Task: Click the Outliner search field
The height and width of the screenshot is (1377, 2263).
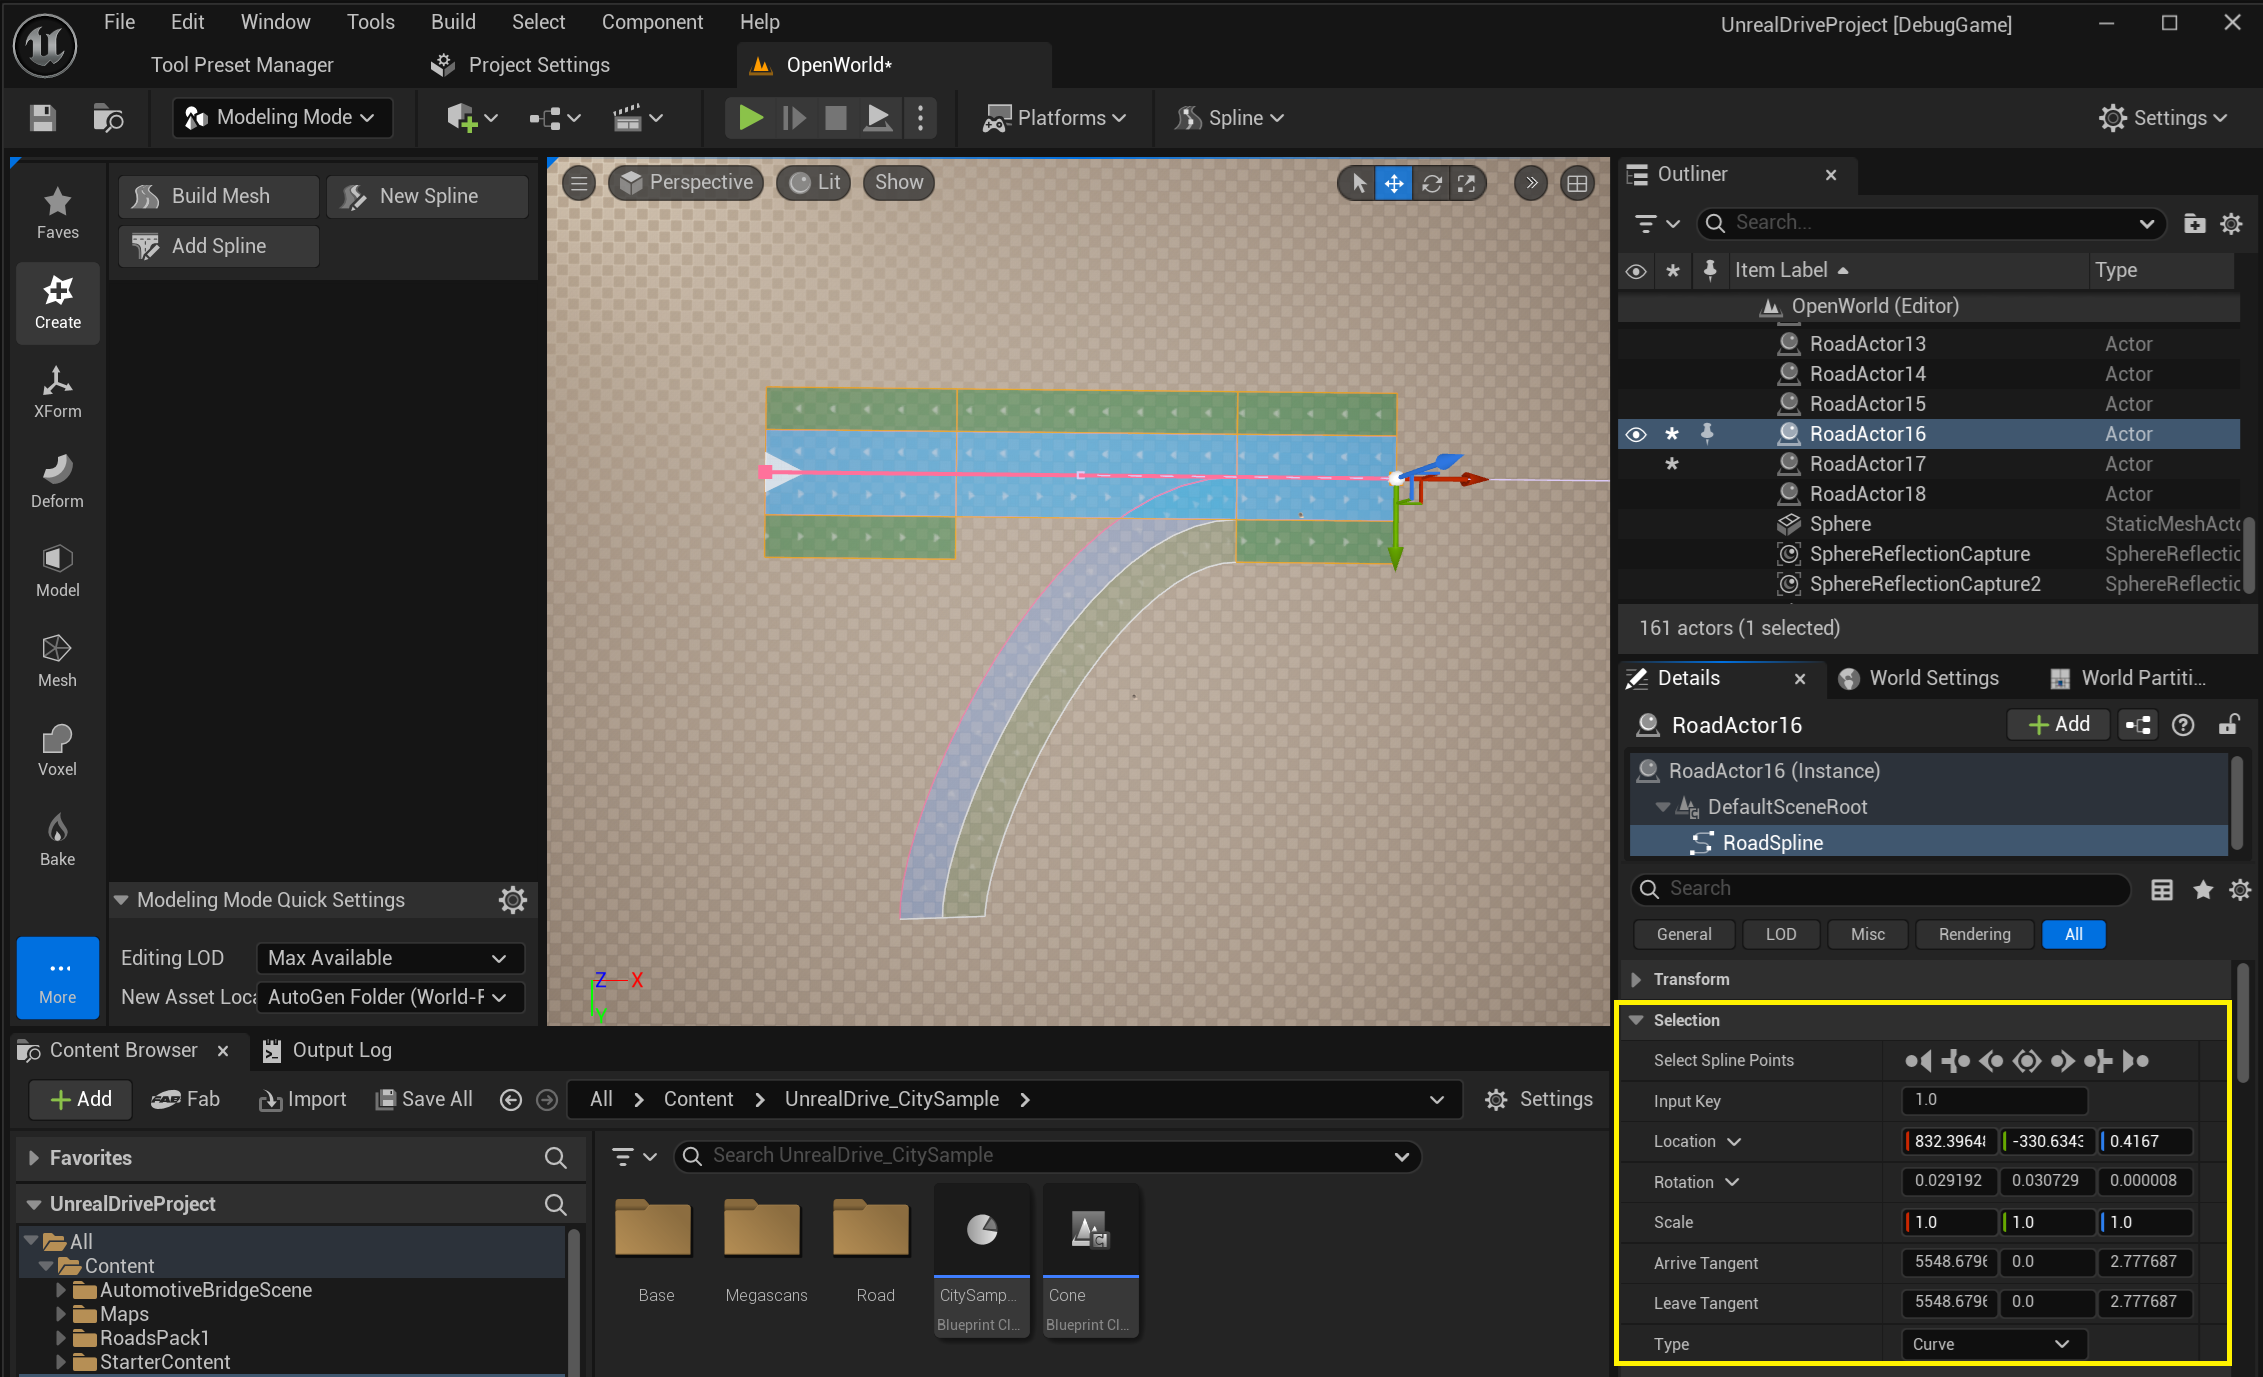Action: 1931,223
